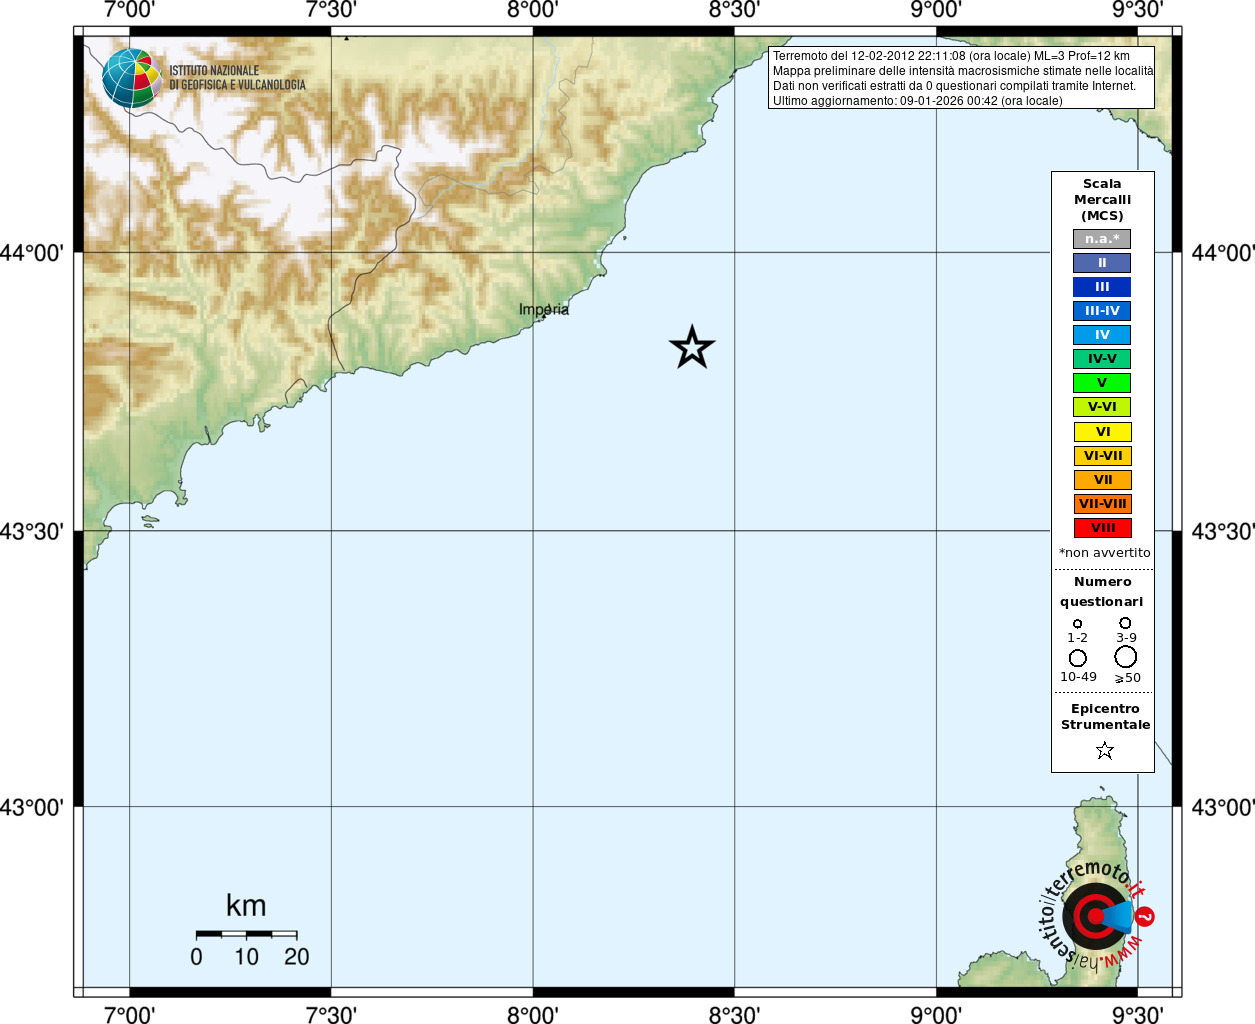Click the 44°00' label on left axis

coord(32,253)
